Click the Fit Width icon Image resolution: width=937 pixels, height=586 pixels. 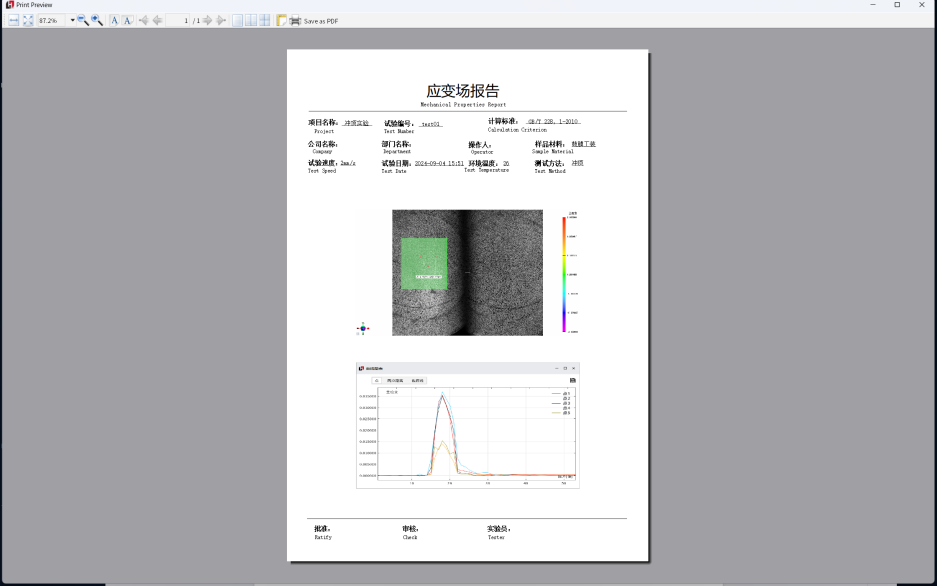(14, 20)
